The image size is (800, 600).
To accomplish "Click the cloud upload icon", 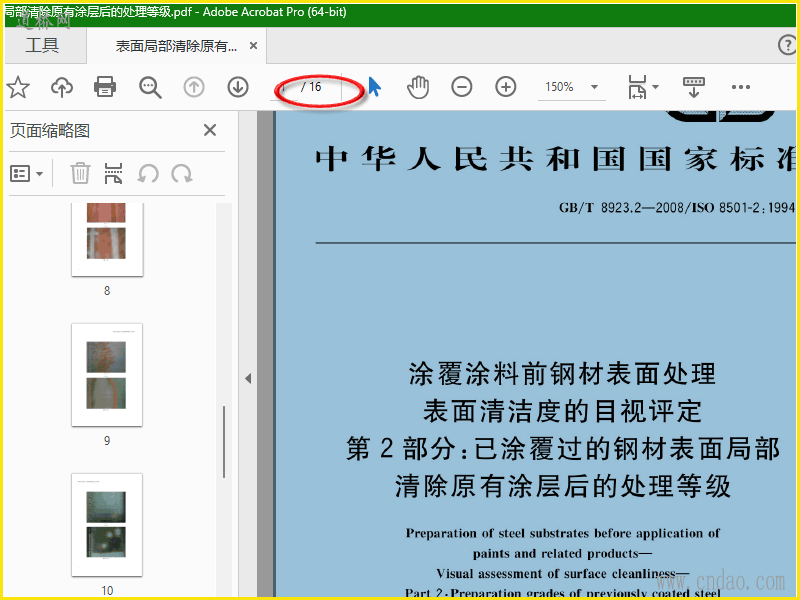I will 62,87.
